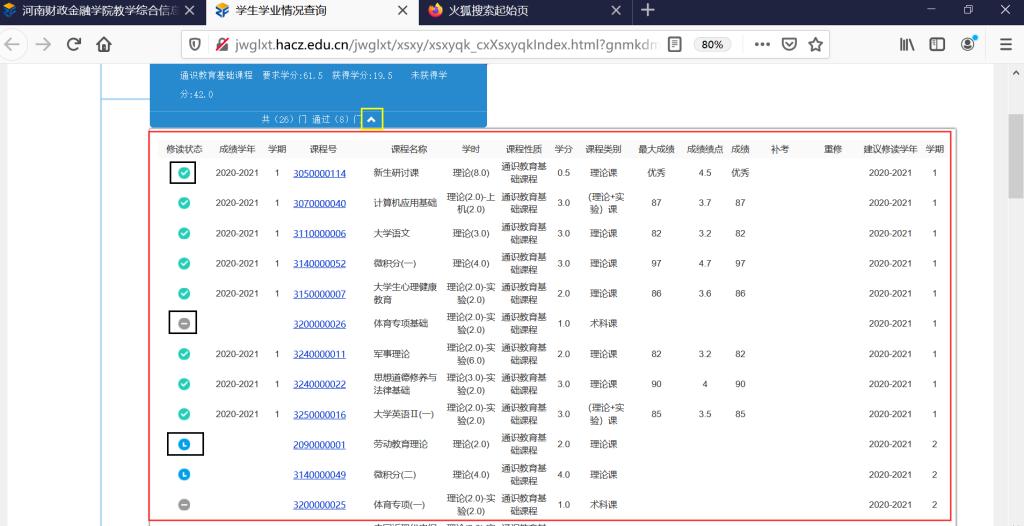The image size is (1024, 526).
Task: Click status icon for 大学英语II(一) row
Action: pos(184,414)
